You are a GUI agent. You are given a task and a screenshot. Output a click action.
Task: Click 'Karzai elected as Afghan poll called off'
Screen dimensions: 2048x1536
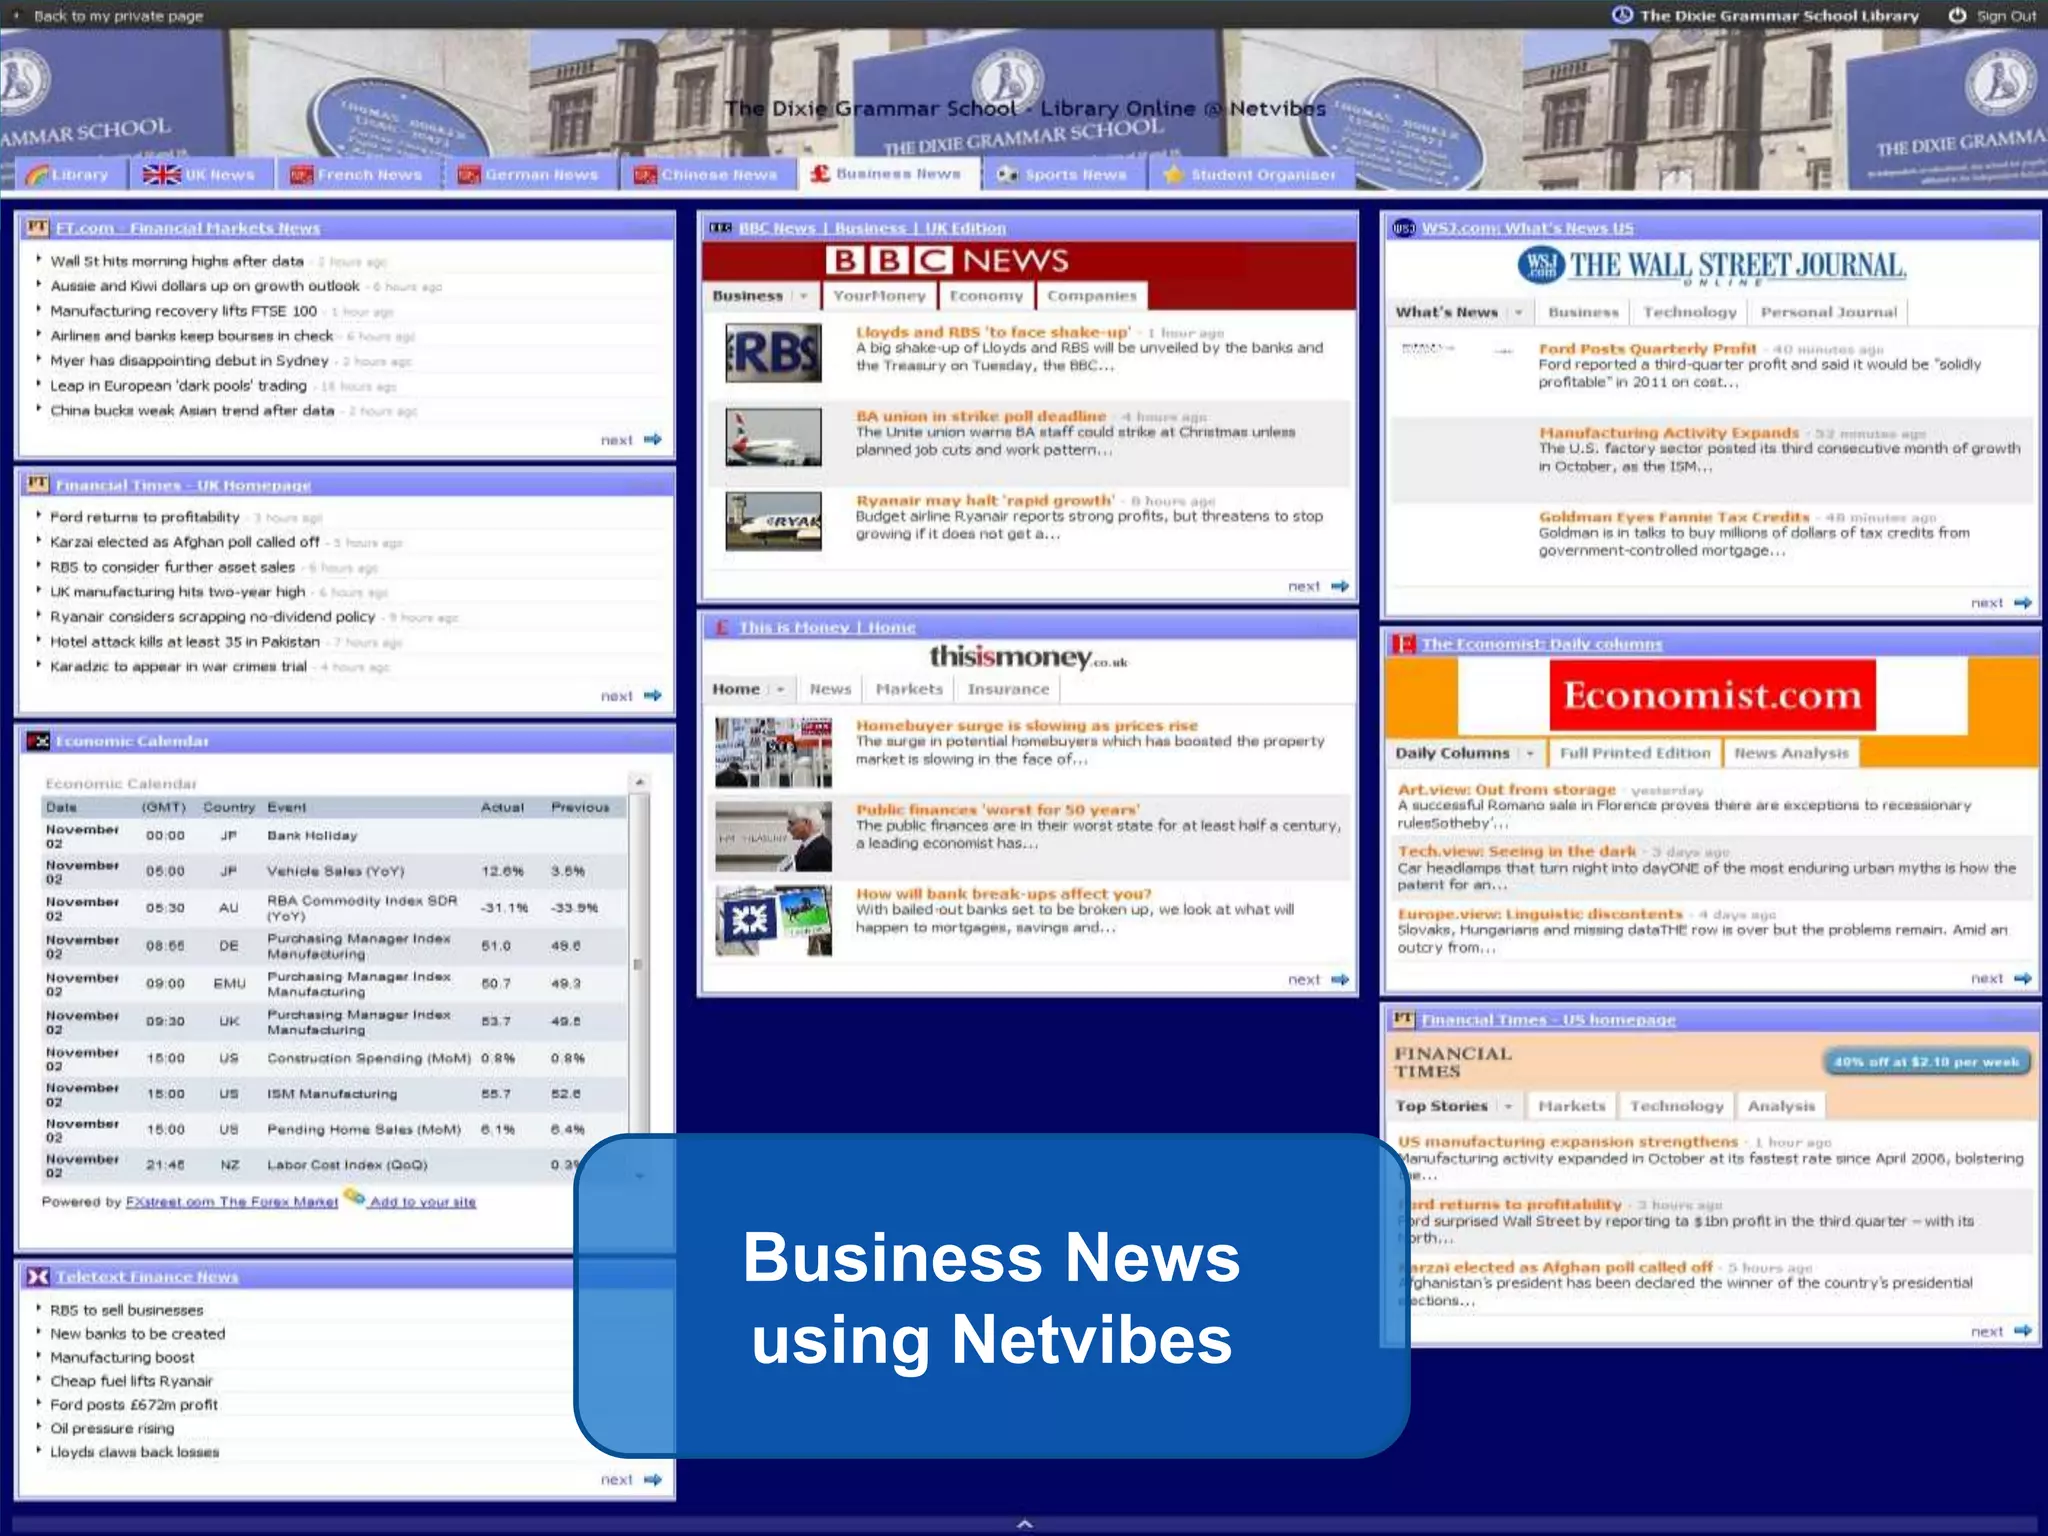click(x=185, y=542)
